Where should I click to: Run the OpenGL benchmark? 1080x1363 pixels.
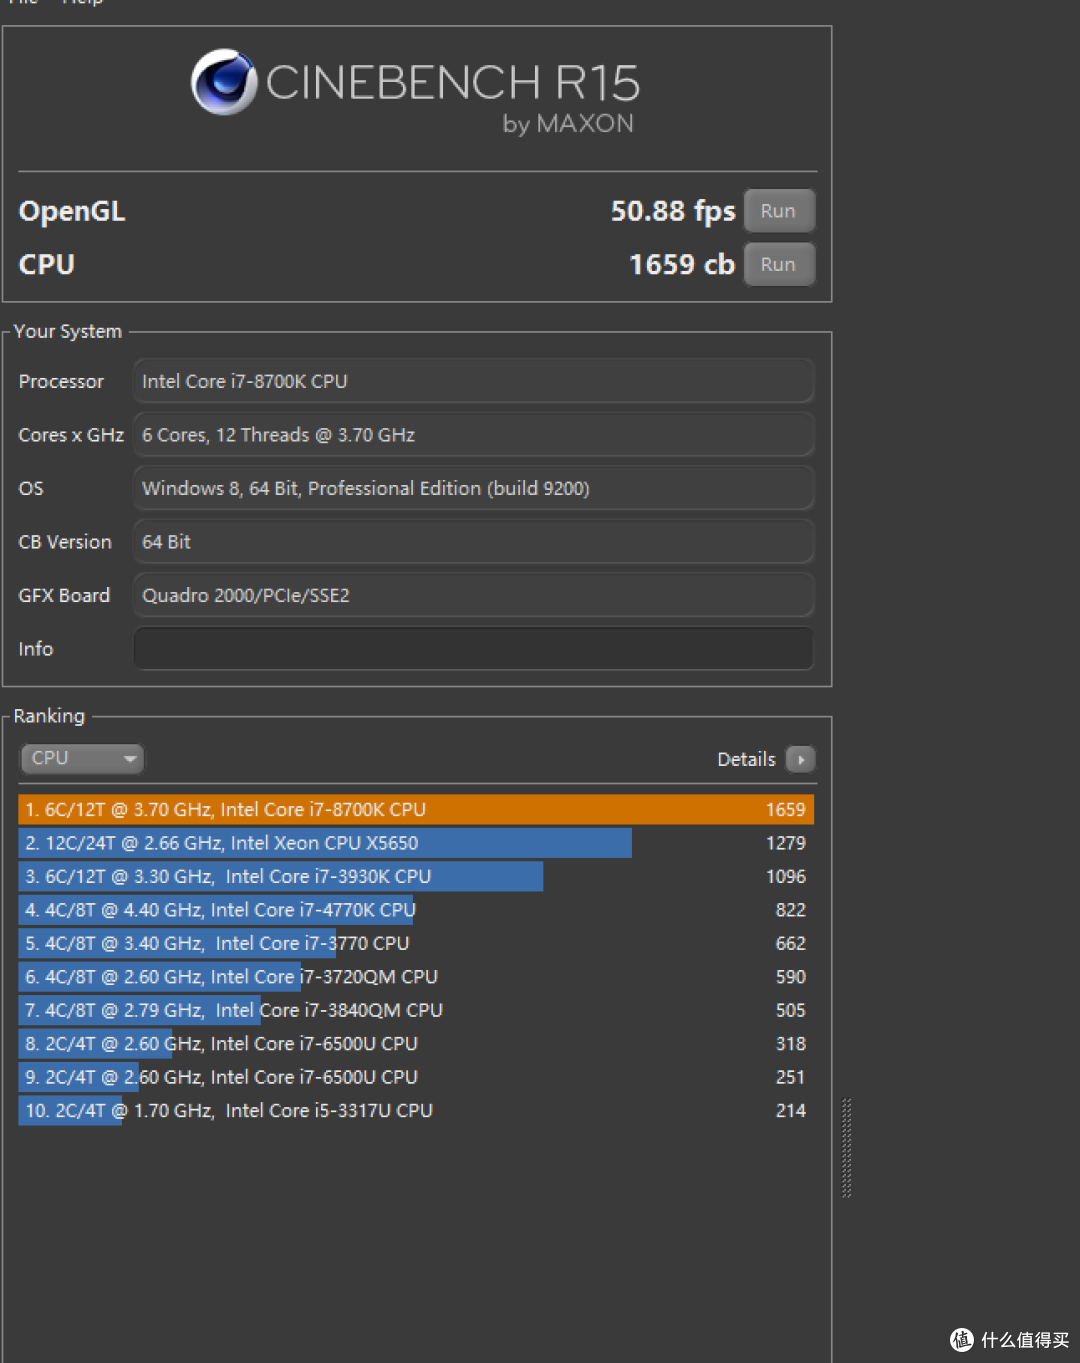click(778, 211)
